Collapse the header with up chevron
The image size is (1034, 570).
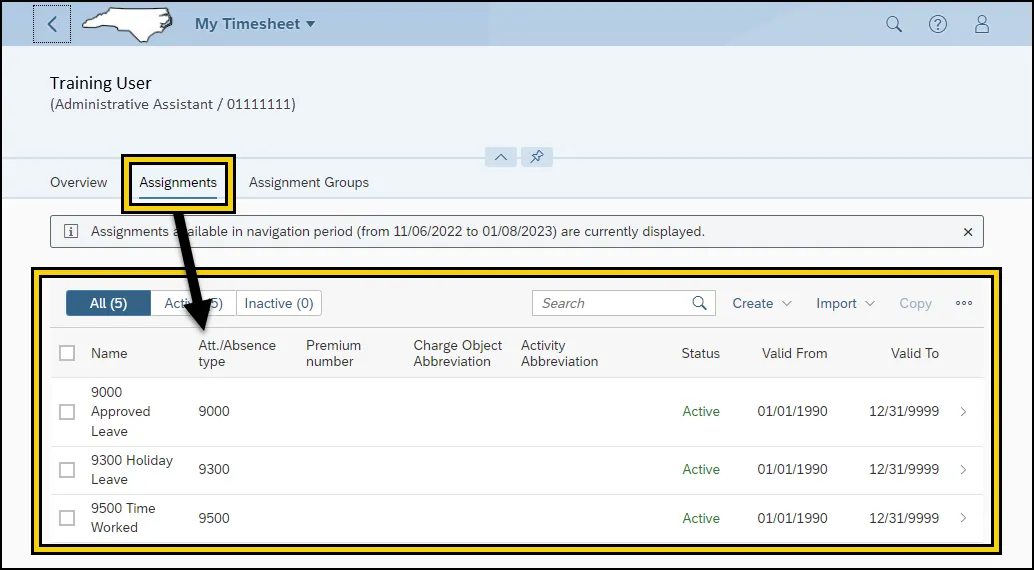pyautogui.click(x=501, y=157)
